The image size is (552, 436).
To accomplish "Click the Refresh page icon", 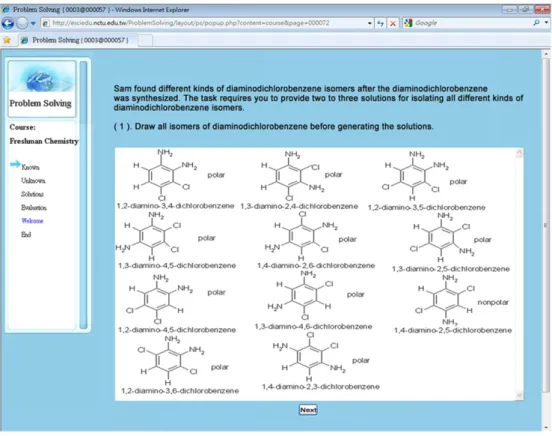I will pos(381,23).
